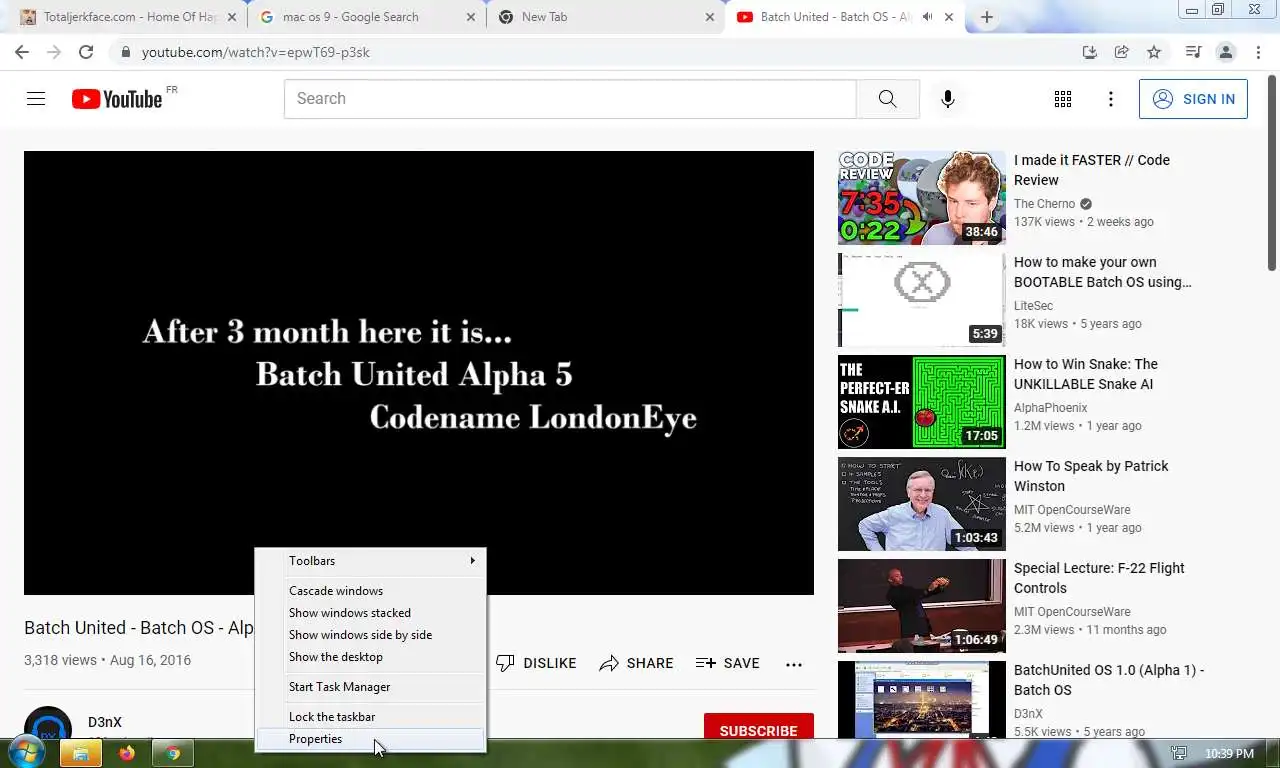Image resolution: width=1280 pixels, height=768 pixels.
Task: Open the Windows Start button
Action: point(25,753)
